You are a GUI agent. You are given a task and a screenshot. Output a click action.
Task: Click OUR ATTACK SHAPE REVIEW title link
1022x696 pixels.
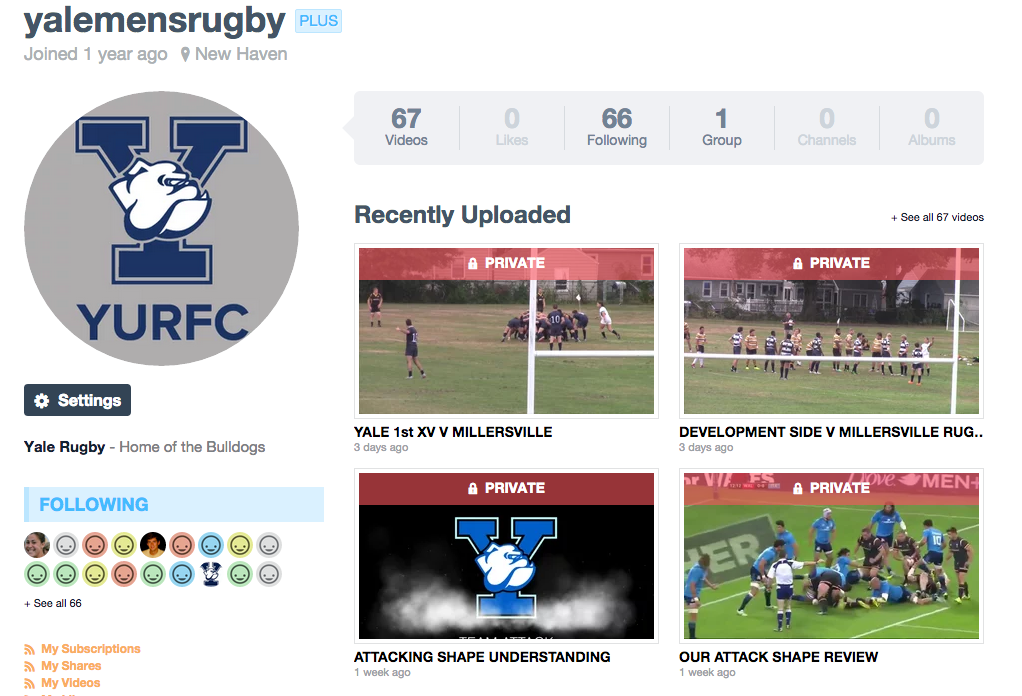(778, 657)
